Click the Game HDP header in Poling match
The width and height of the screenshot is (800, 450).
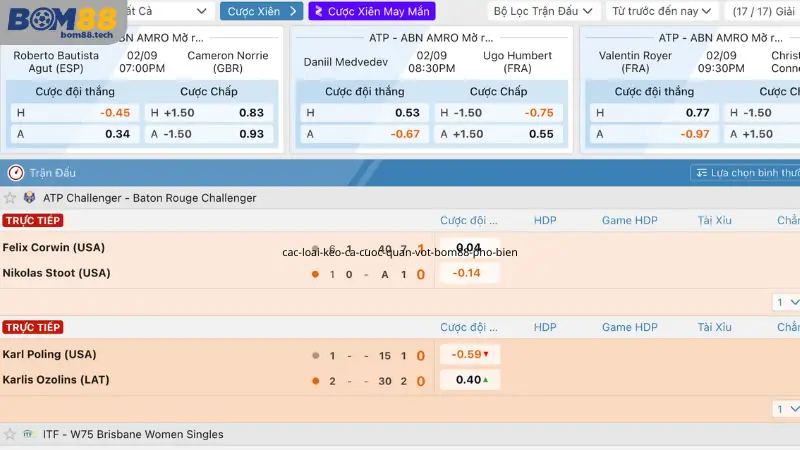coord(630,327)
